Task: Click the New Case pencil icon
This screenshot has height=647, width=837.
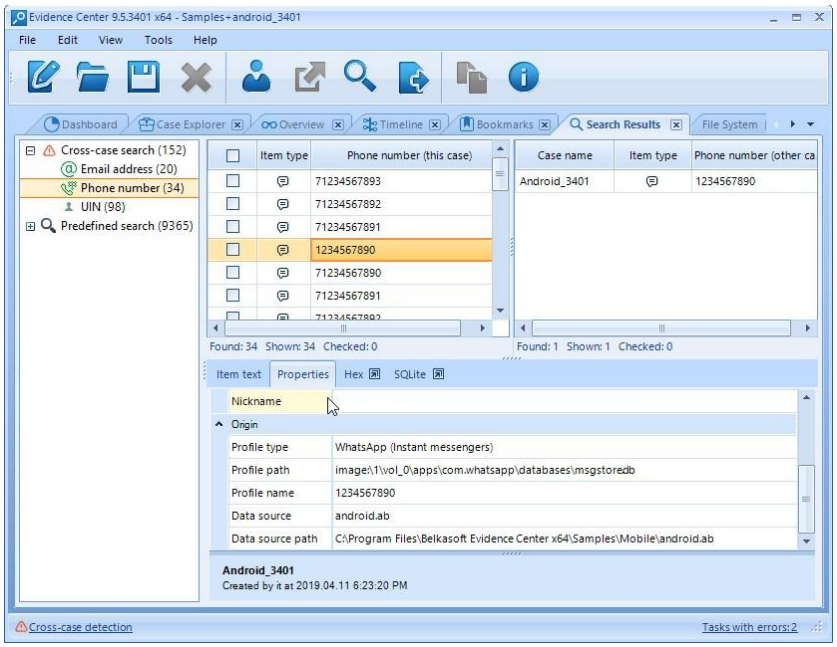Action: (43, 77)
